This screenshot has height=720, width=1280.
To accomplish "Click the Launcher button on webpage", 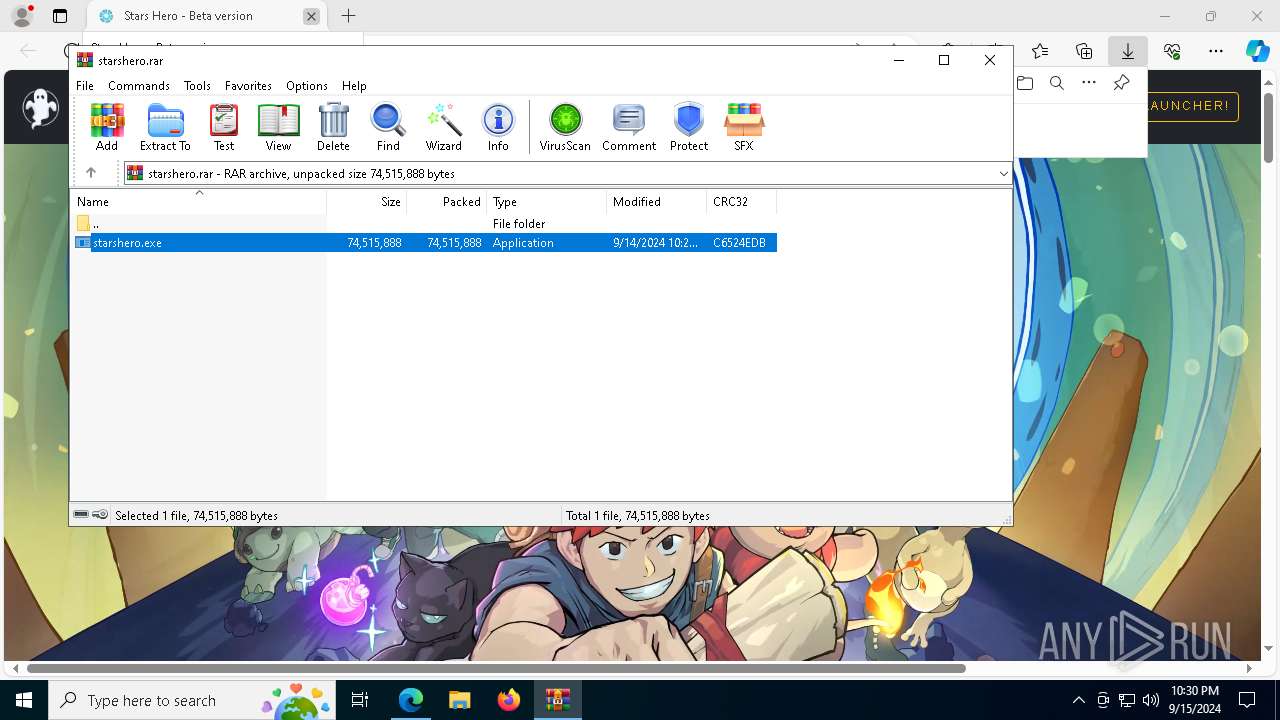I will [x=1191, y=106].
